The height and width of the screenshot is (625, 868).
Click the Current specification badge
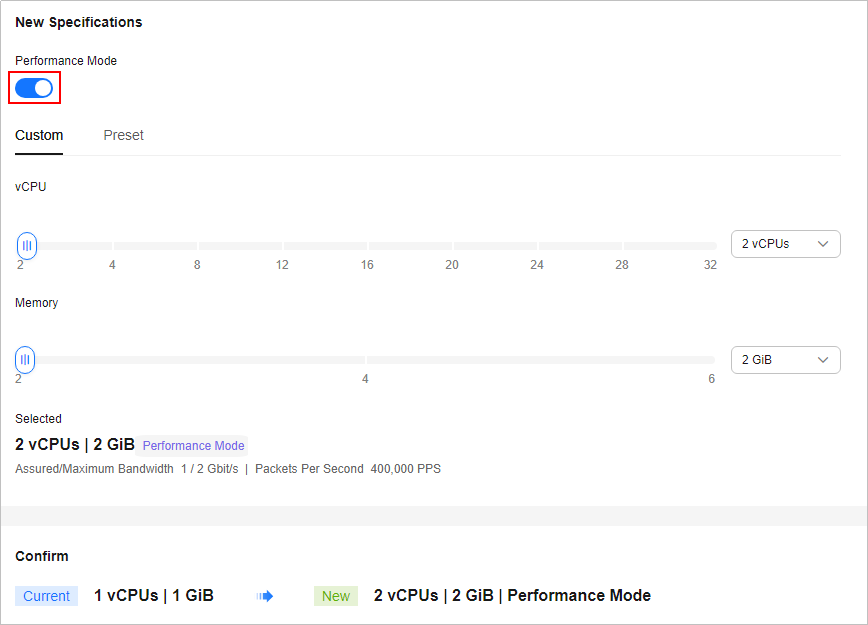click(46, 596)
